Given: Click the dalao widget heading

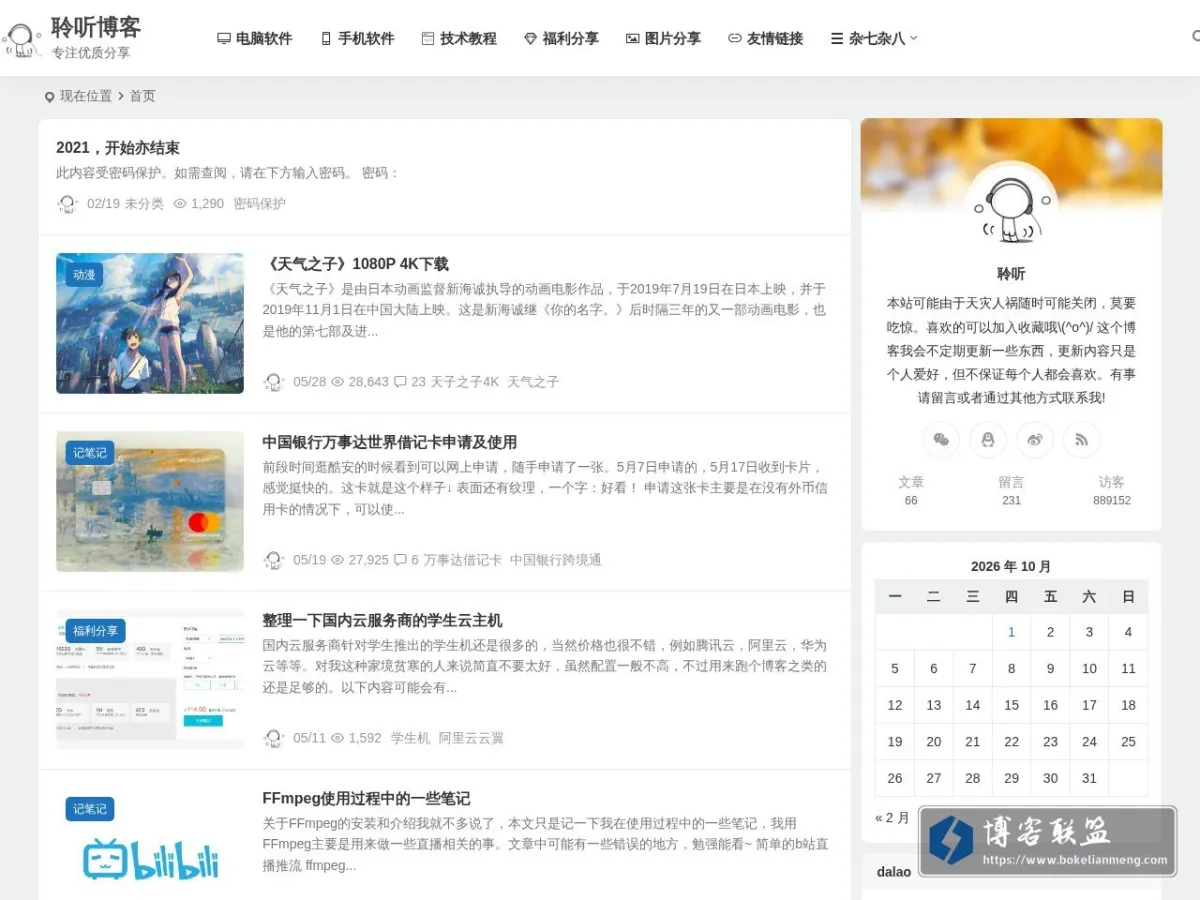Looking at the screenshot, I should 894,872.
